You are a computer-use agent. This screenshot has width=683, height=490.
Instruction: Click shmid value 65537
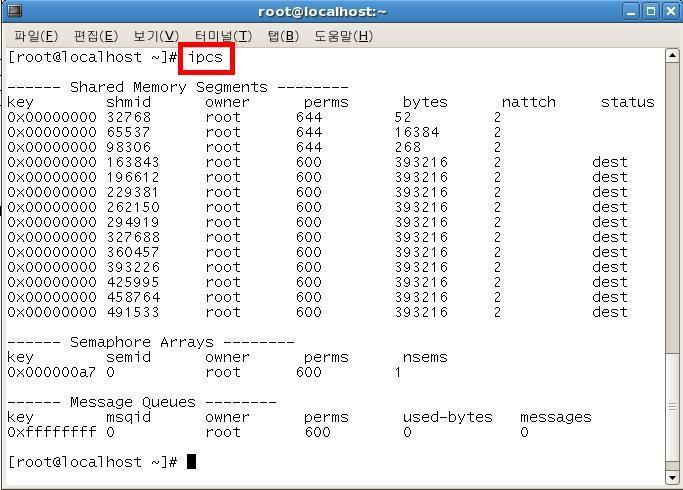129,132
